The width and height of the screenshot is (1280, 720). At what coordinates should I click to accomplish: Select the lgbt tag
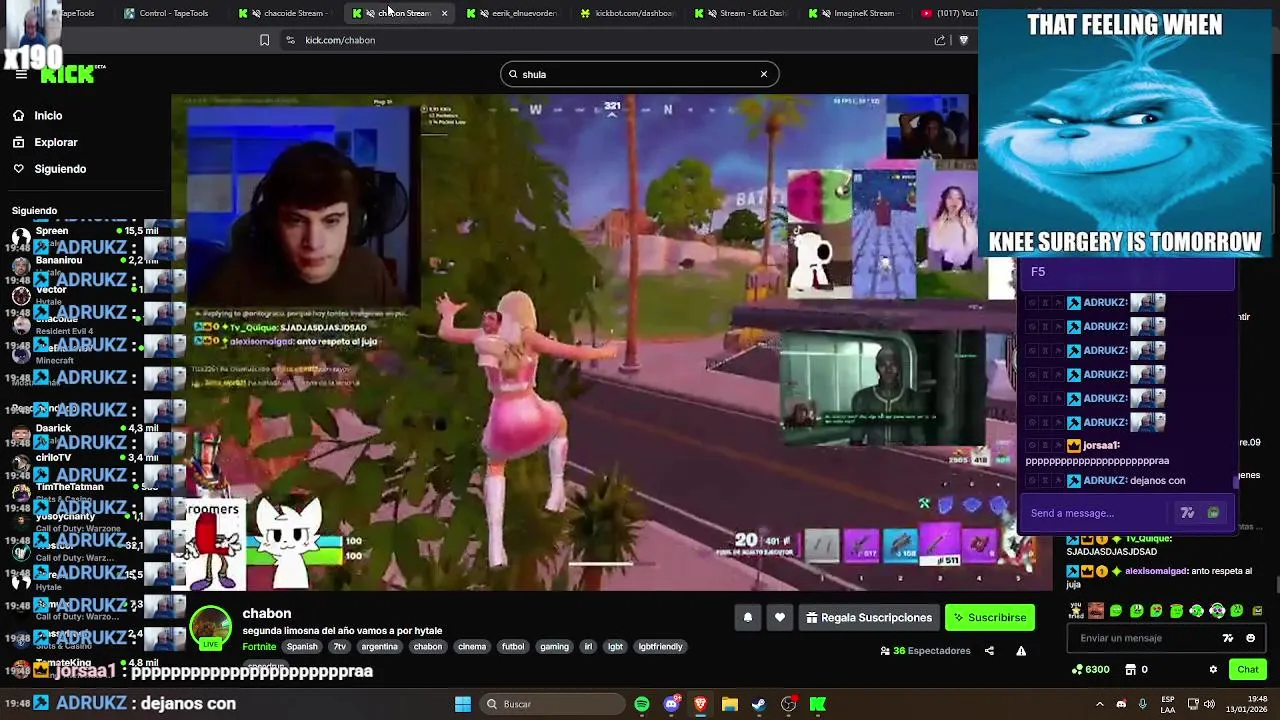pyautogui.click(x=615, y=647)
